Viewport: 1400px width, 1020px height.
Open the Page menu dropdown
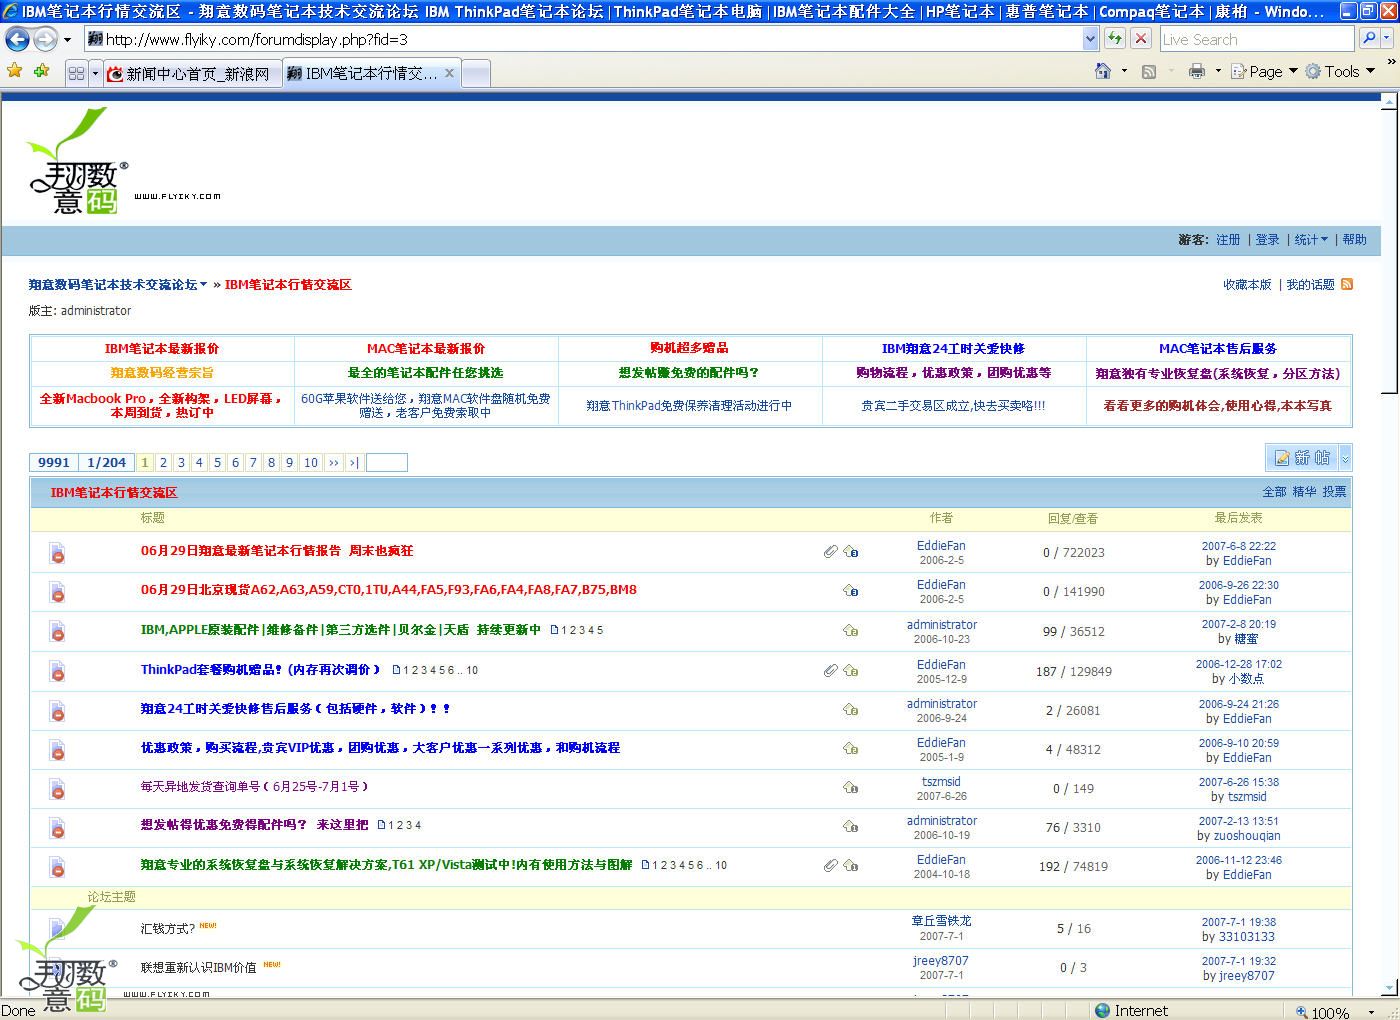coord(1264,71)
